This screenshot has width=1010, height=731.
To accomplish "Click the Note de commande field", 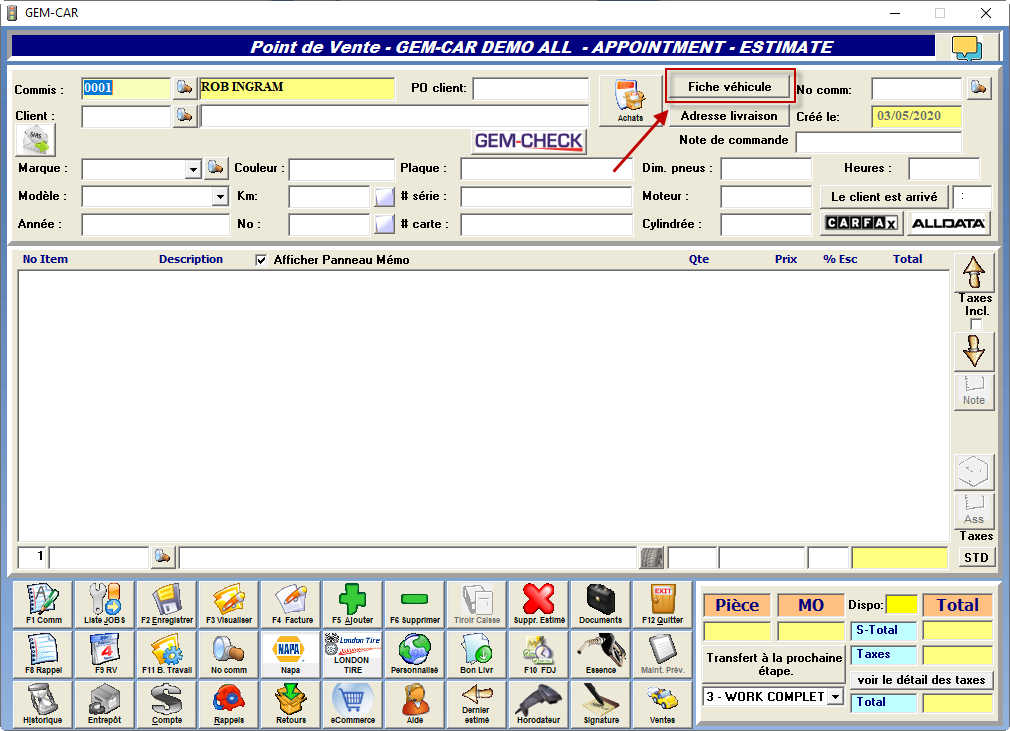I will [x=879, y=142].
